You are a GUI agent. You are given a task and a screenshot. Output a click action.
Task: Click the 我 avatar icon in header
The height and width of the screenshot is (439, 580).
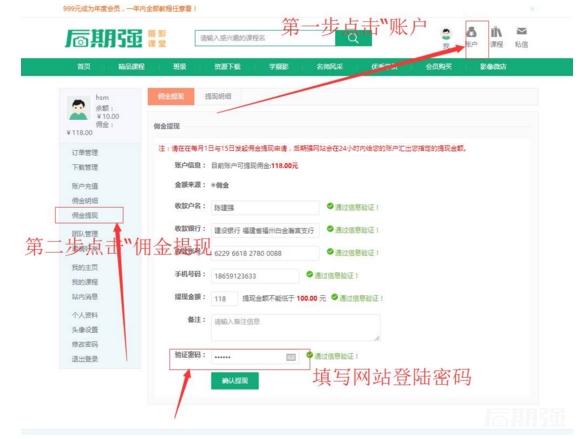[x=446, y=34]
